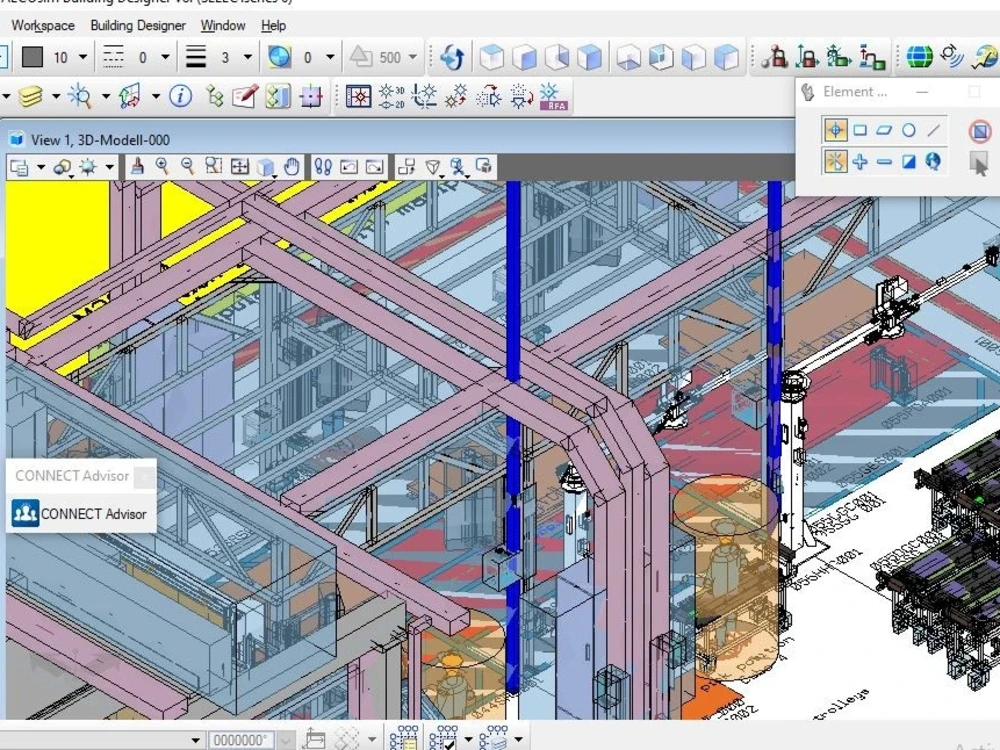
Task: Select the Line selection method
Action: pyautogui.click(x=933, y=131)
